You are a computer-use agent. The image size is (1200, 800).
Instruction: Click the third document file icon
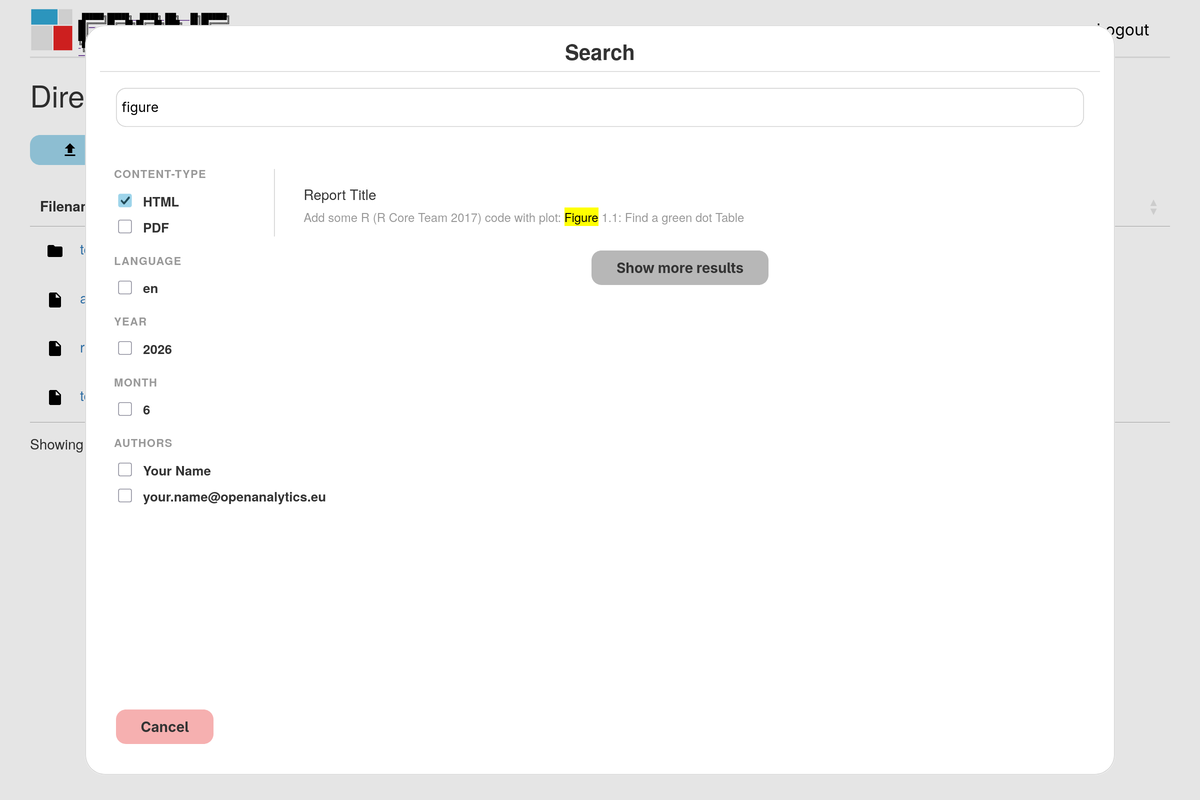click(x=55, y=397)
